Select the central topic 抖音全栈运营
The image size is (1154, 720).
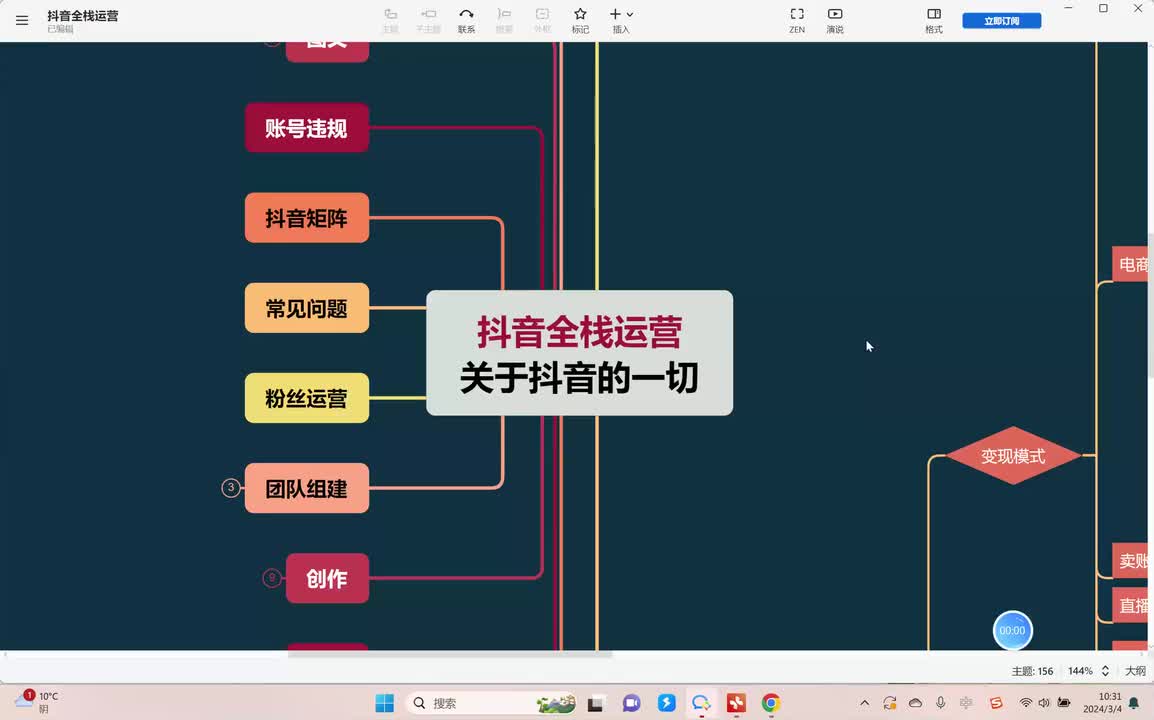click(x=580, y=353)
